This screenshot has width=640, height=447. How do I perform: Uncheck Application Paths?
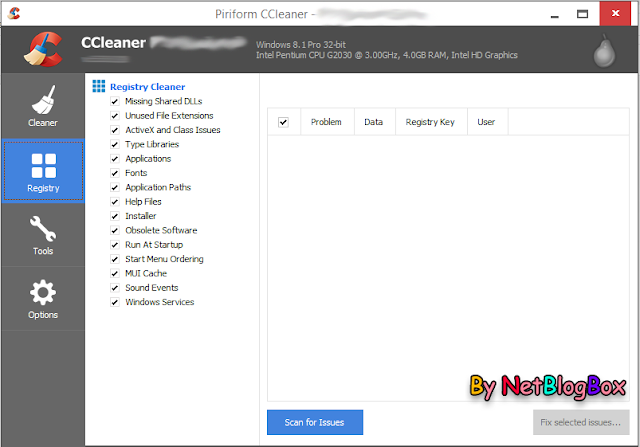pyautogui.click(x=115, y=187)
